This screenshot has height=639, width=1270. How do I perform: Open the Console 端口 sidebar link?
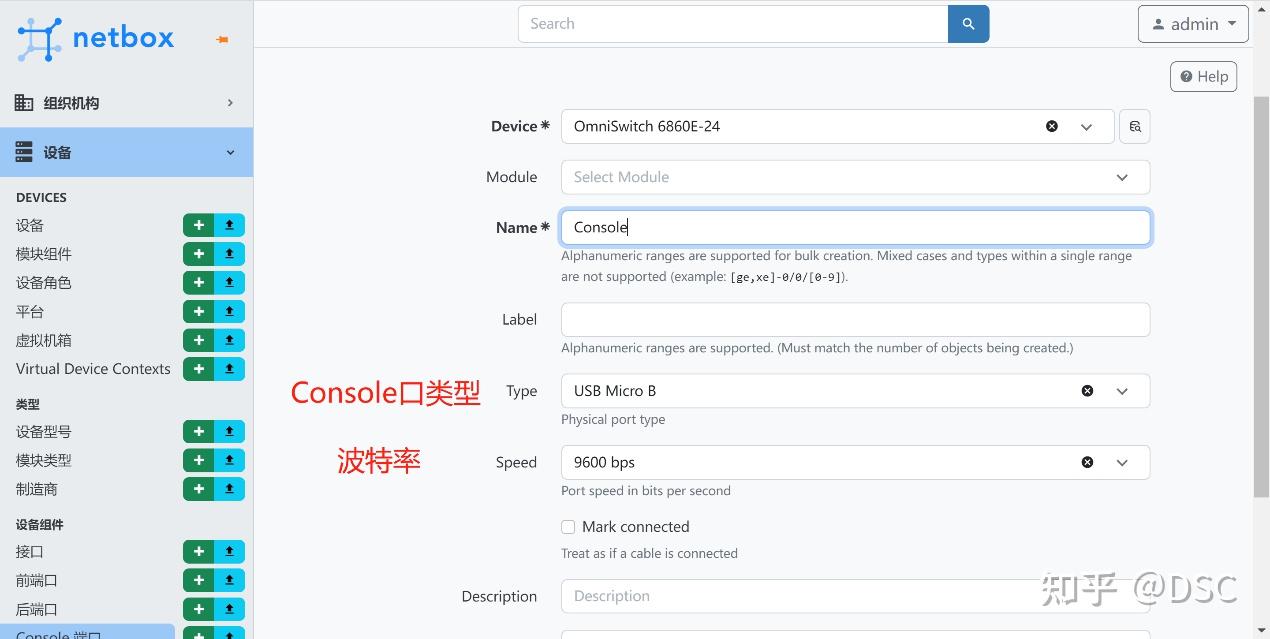(x=60, y=633)
